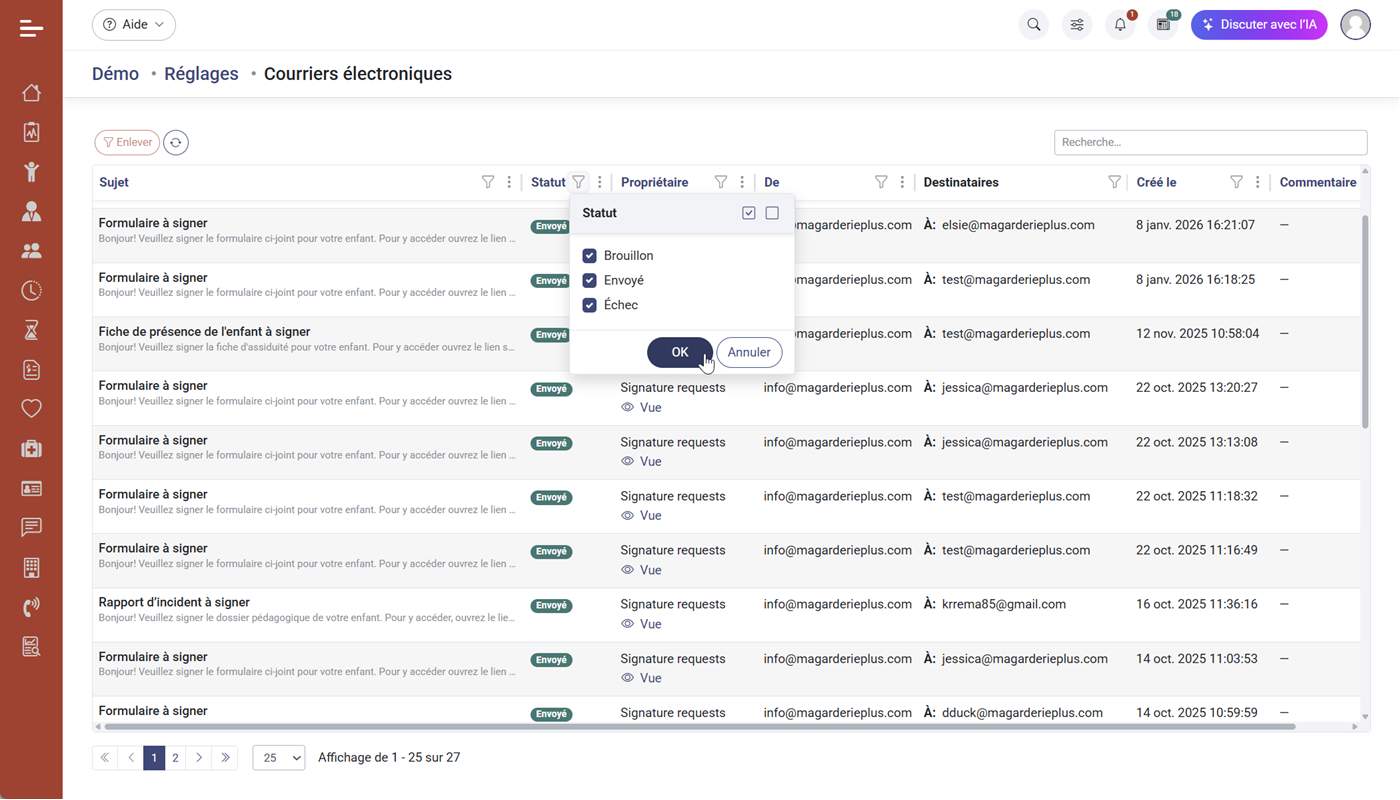
Task: Go to the Réglages breadcrumb
Action: (x=201, y=74)
